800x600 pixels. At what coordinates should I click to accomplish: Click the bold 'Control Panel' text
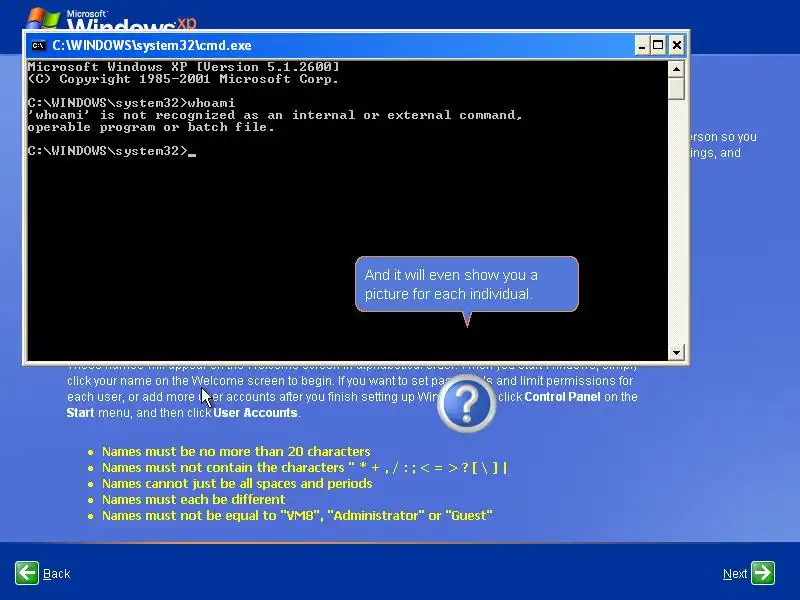(562, 397)
